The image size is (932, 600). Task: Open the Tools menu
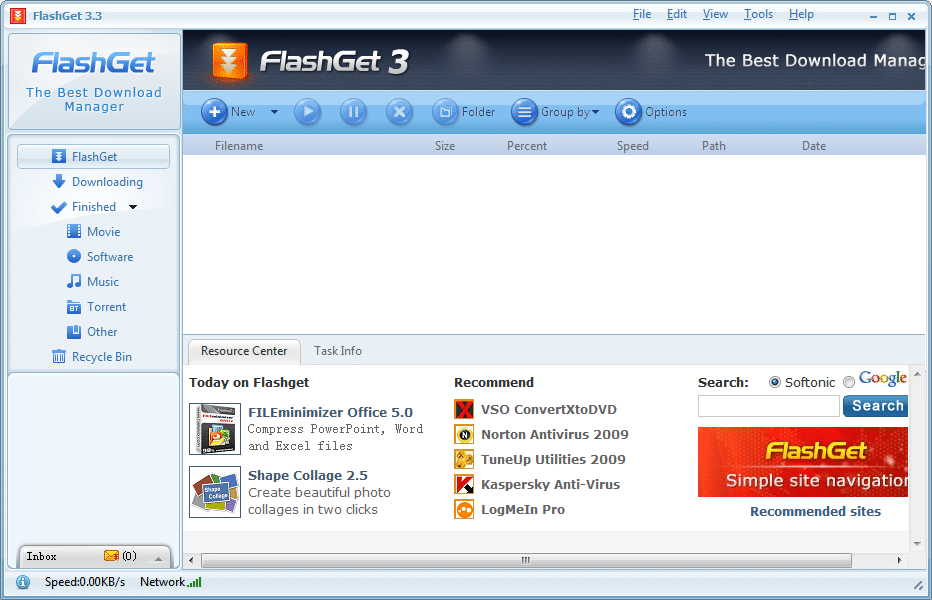pyautogui.click(x=758, y=14)
